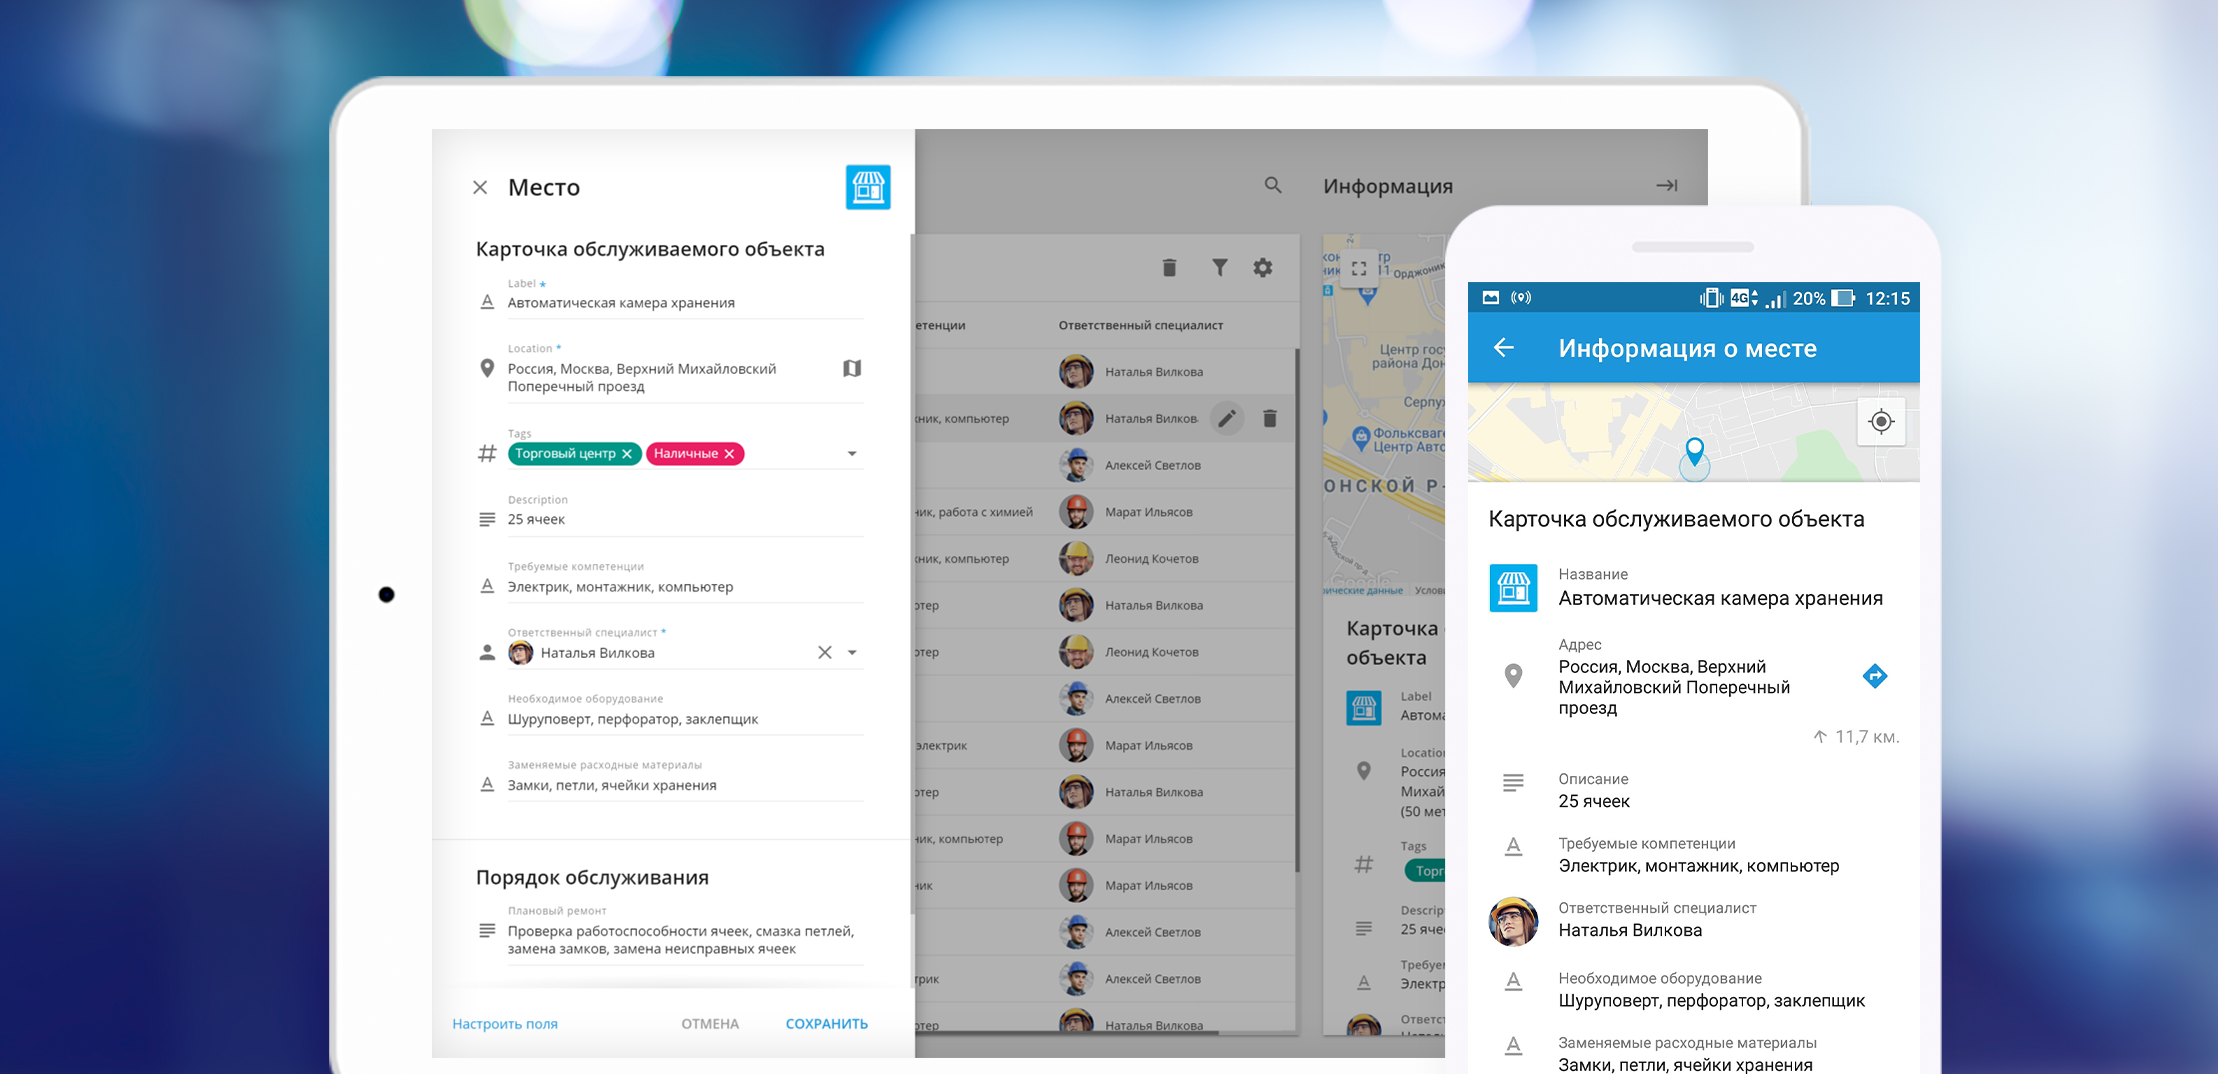Image resolution: width=2218 pixels, height=1074 pixels.
Task: Click the СОХРАНИТЬ button
Action: coord(827,1024)
